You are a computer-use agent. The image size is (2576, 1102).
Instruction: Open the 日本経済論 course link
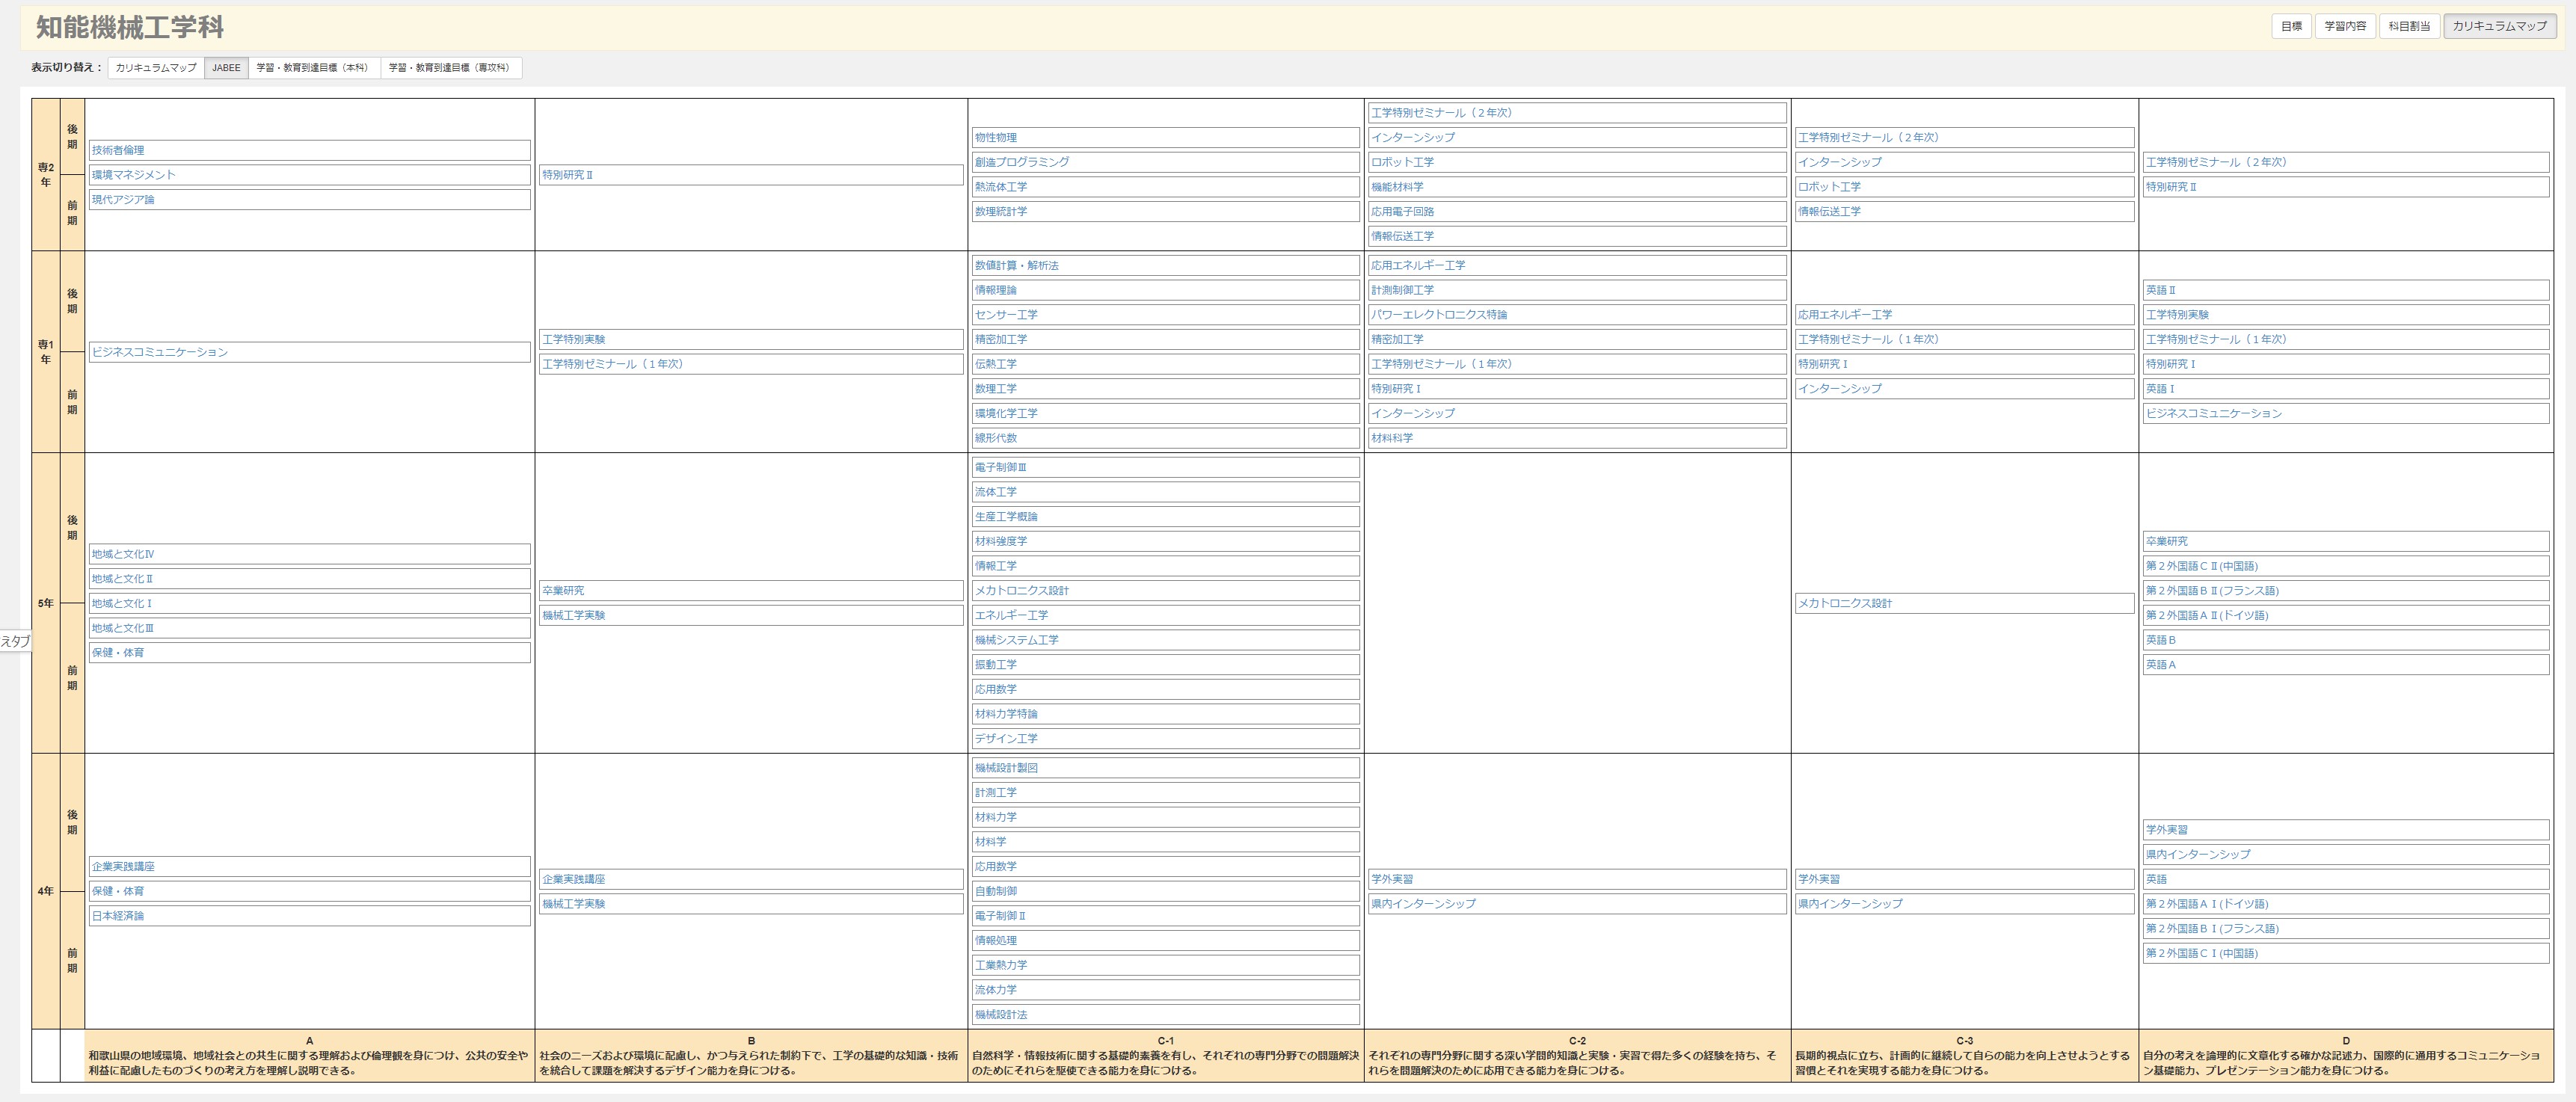118,916
